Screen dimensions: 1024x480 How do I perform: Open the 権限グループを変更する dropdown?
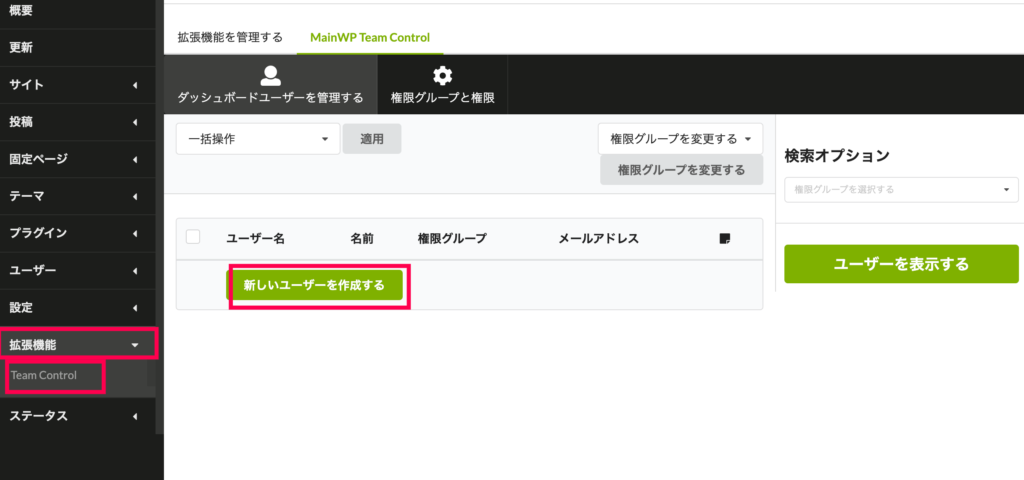coord(680,139)
